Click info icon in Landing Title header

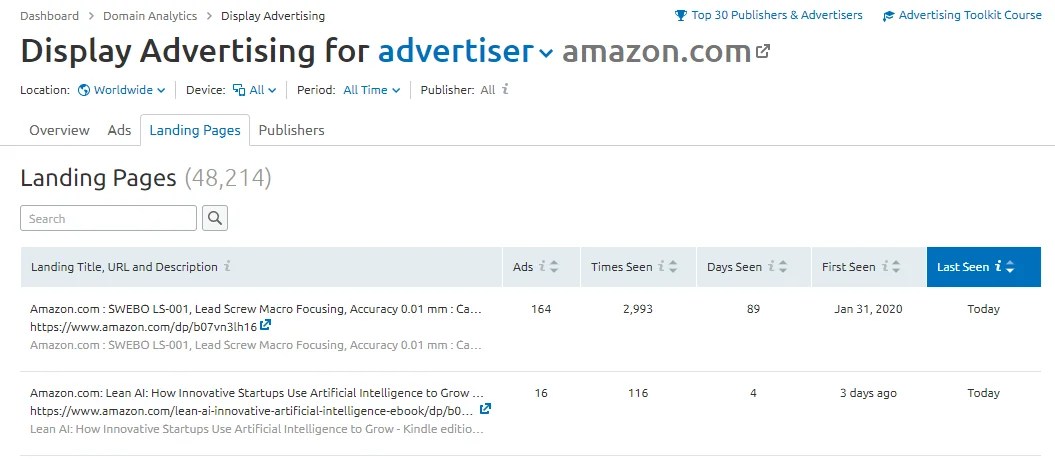[228, 267]
